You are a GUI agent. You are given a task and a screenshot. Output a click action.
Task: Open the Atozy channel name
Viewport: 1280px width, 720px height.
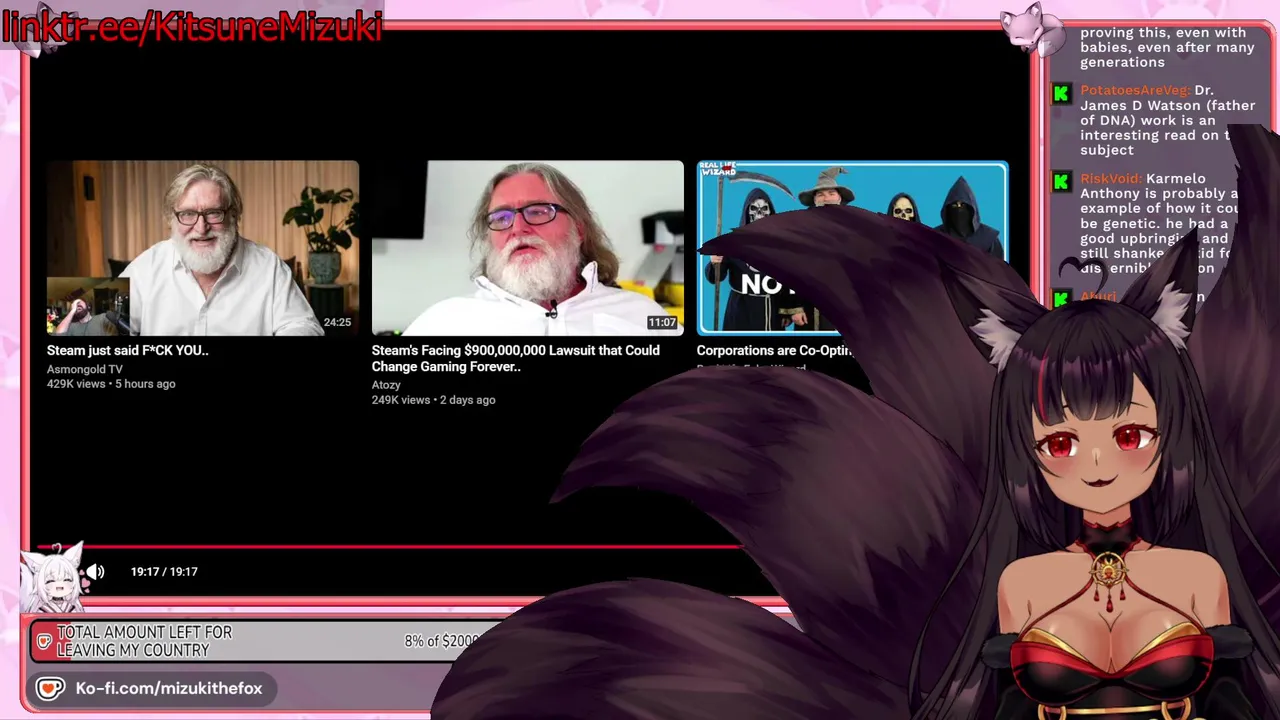[386, 385]
